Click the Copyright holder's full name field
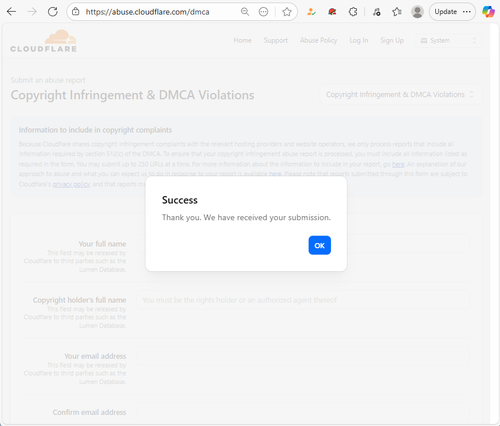 (303, 300)
